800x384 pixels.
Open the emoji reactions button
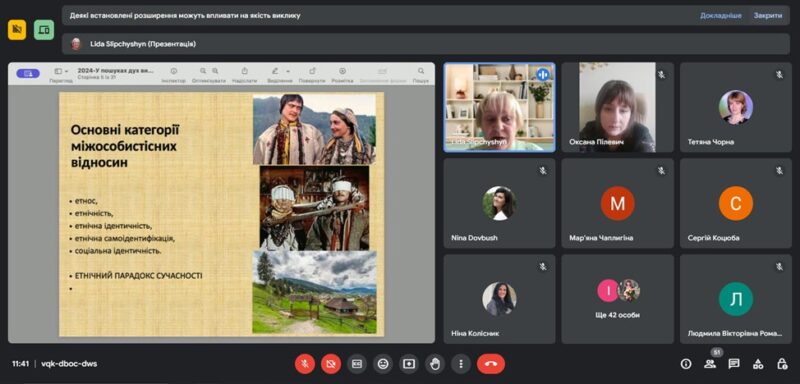tap(383, 364)
